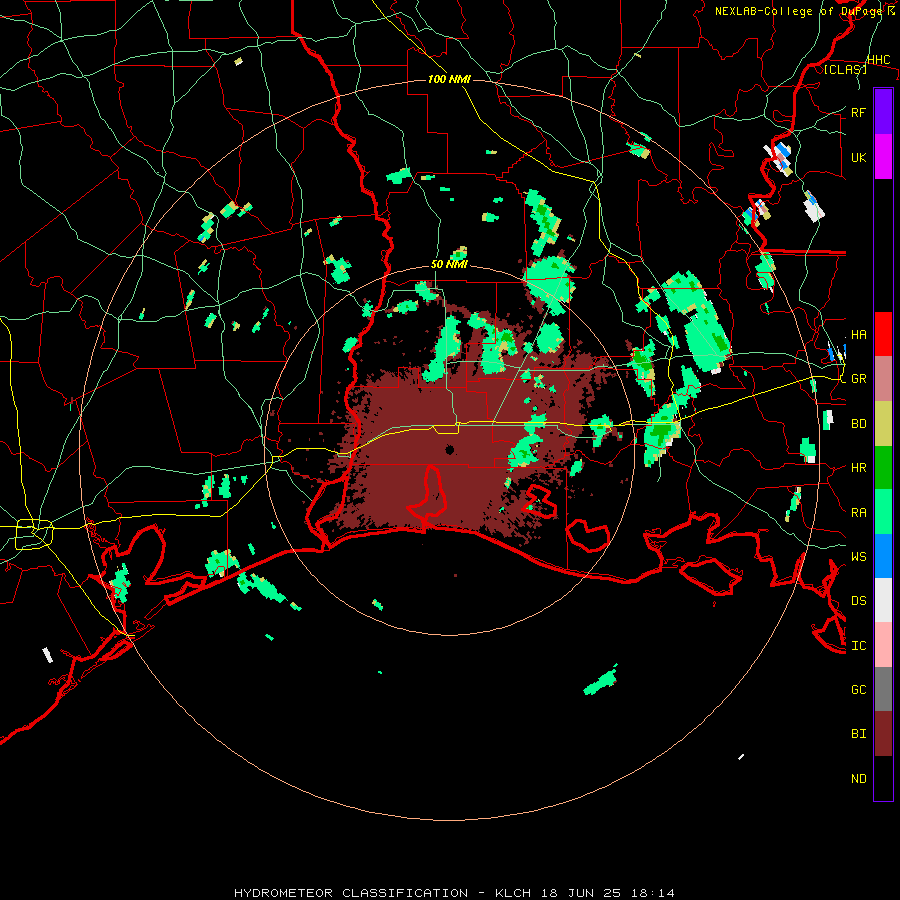Click the WS blue legend swatch

(883, 556)
